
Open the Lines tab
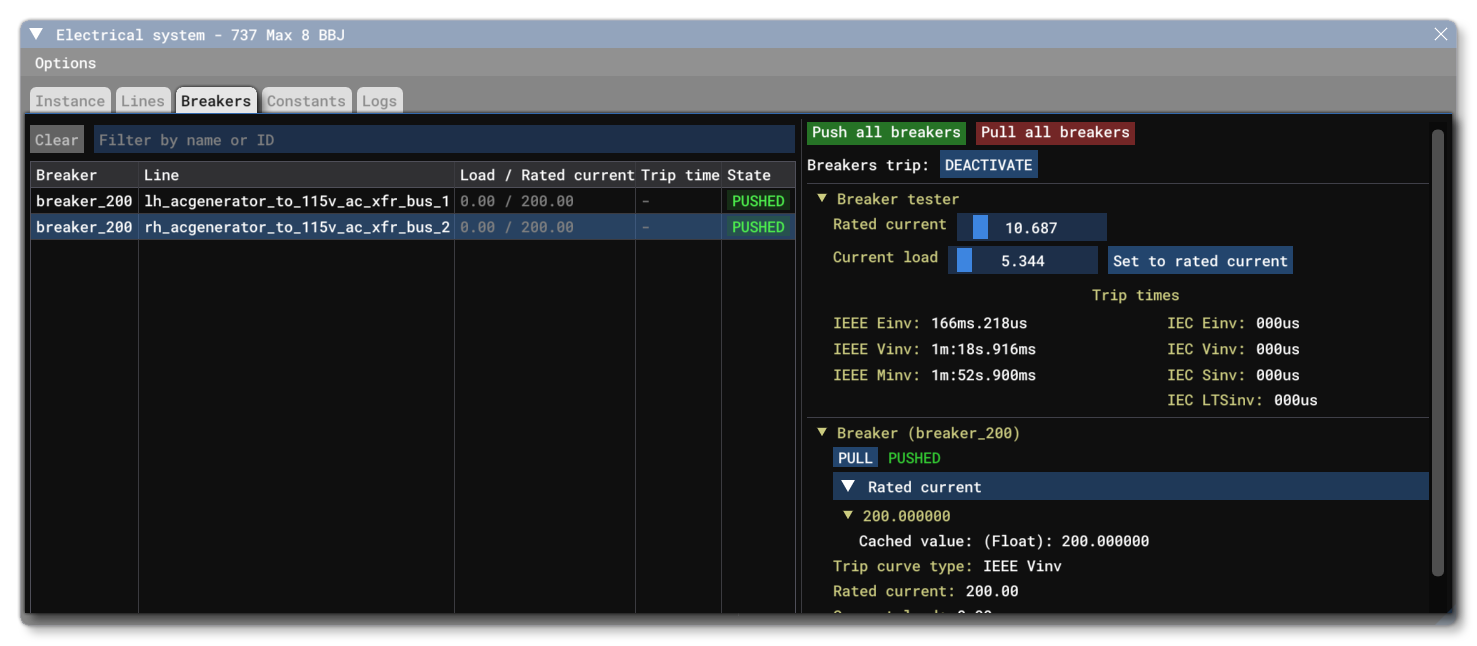[143, 100]
